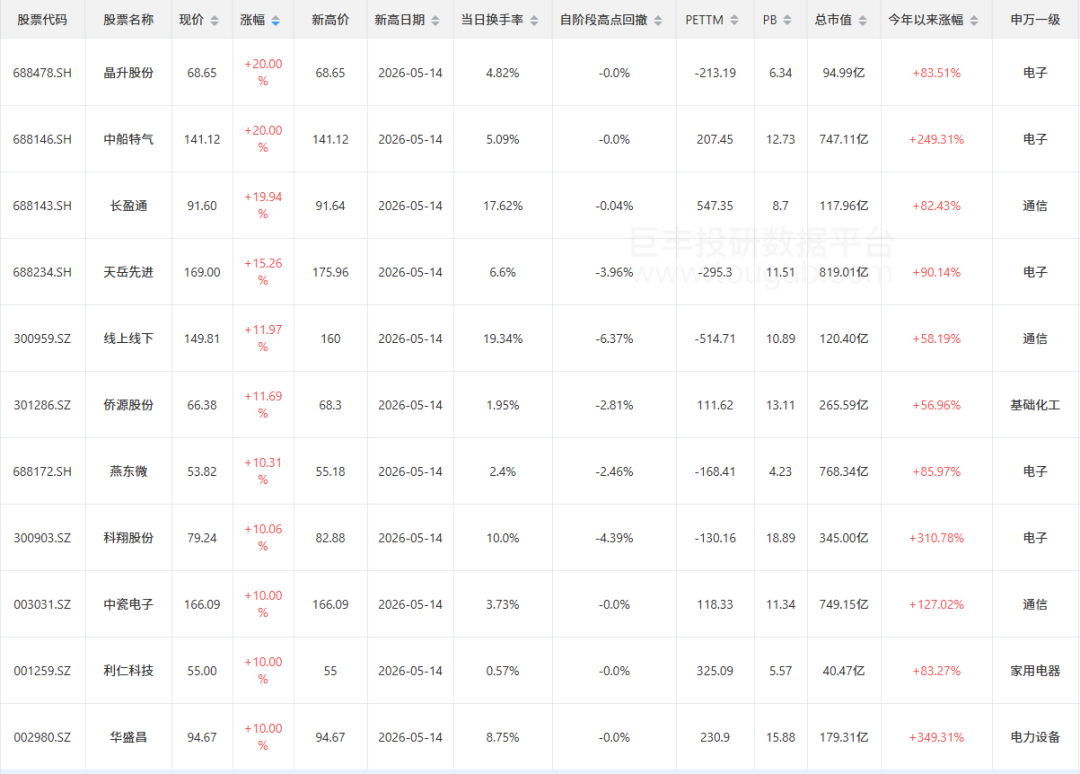Viewport: 1080px width, 774px height.
Task: Click new high price 175.96
Action: 330,272
